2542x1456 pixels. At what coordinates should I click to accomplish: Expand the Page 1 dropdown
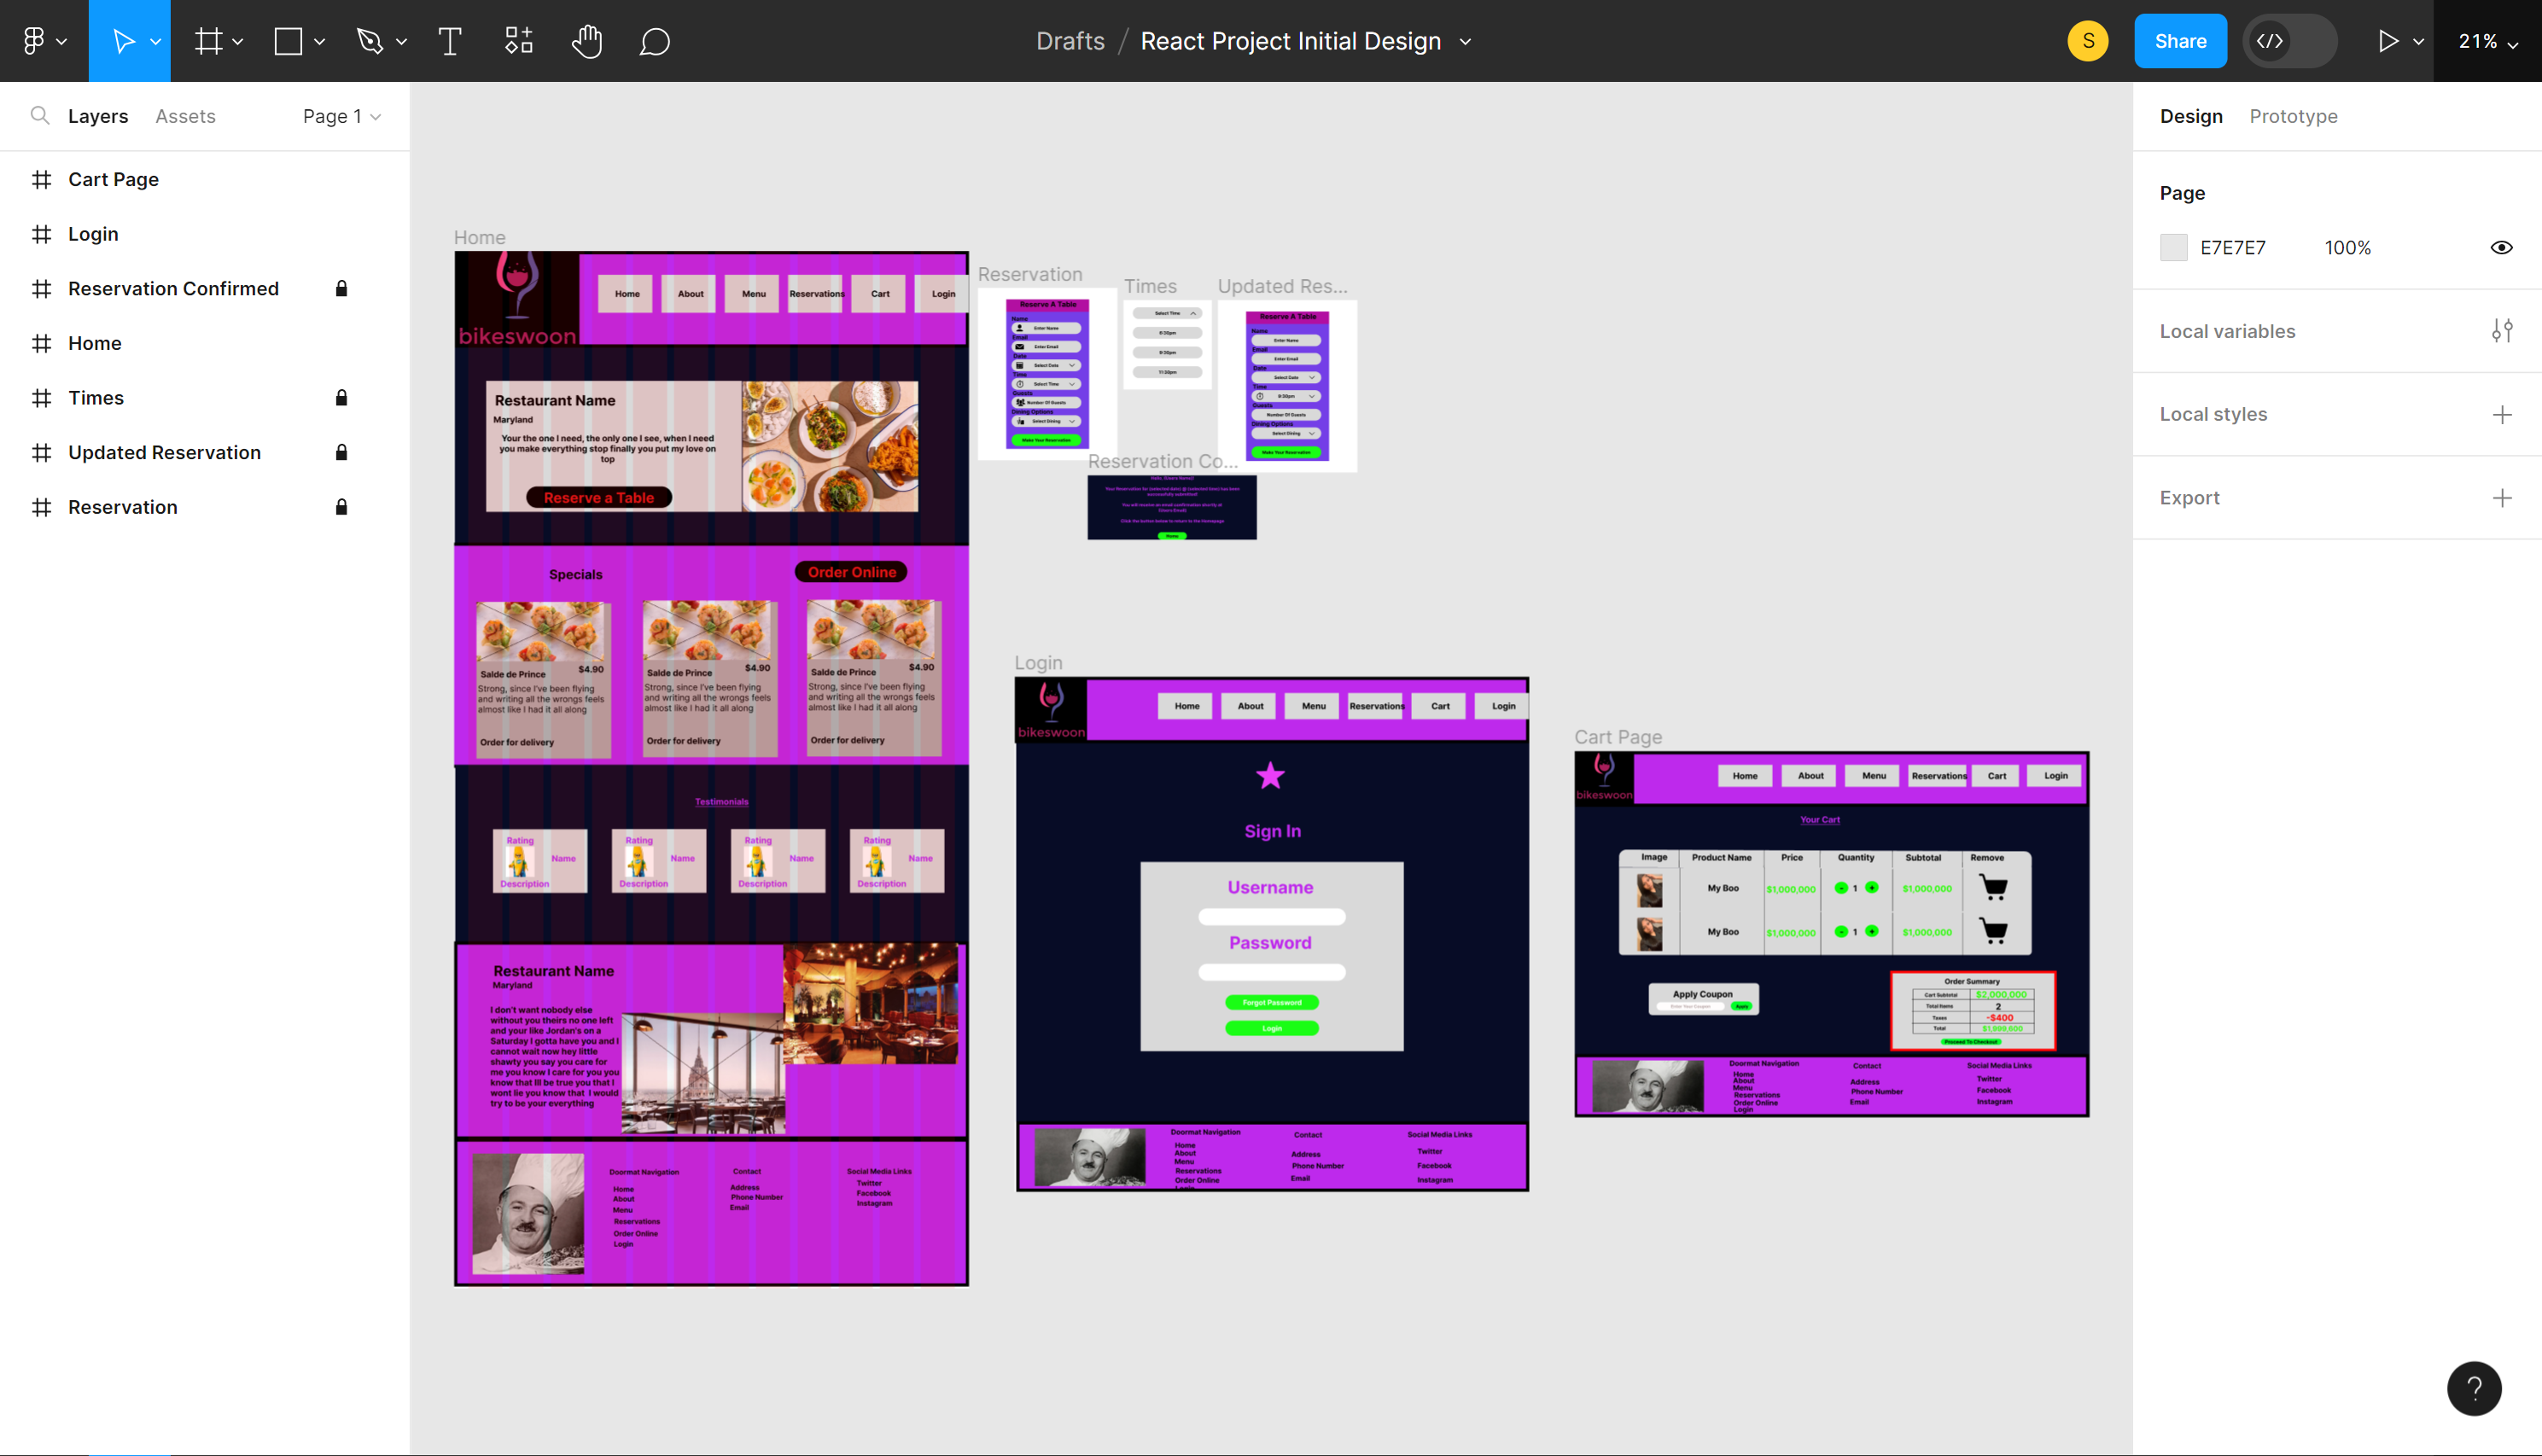(341, 116)
